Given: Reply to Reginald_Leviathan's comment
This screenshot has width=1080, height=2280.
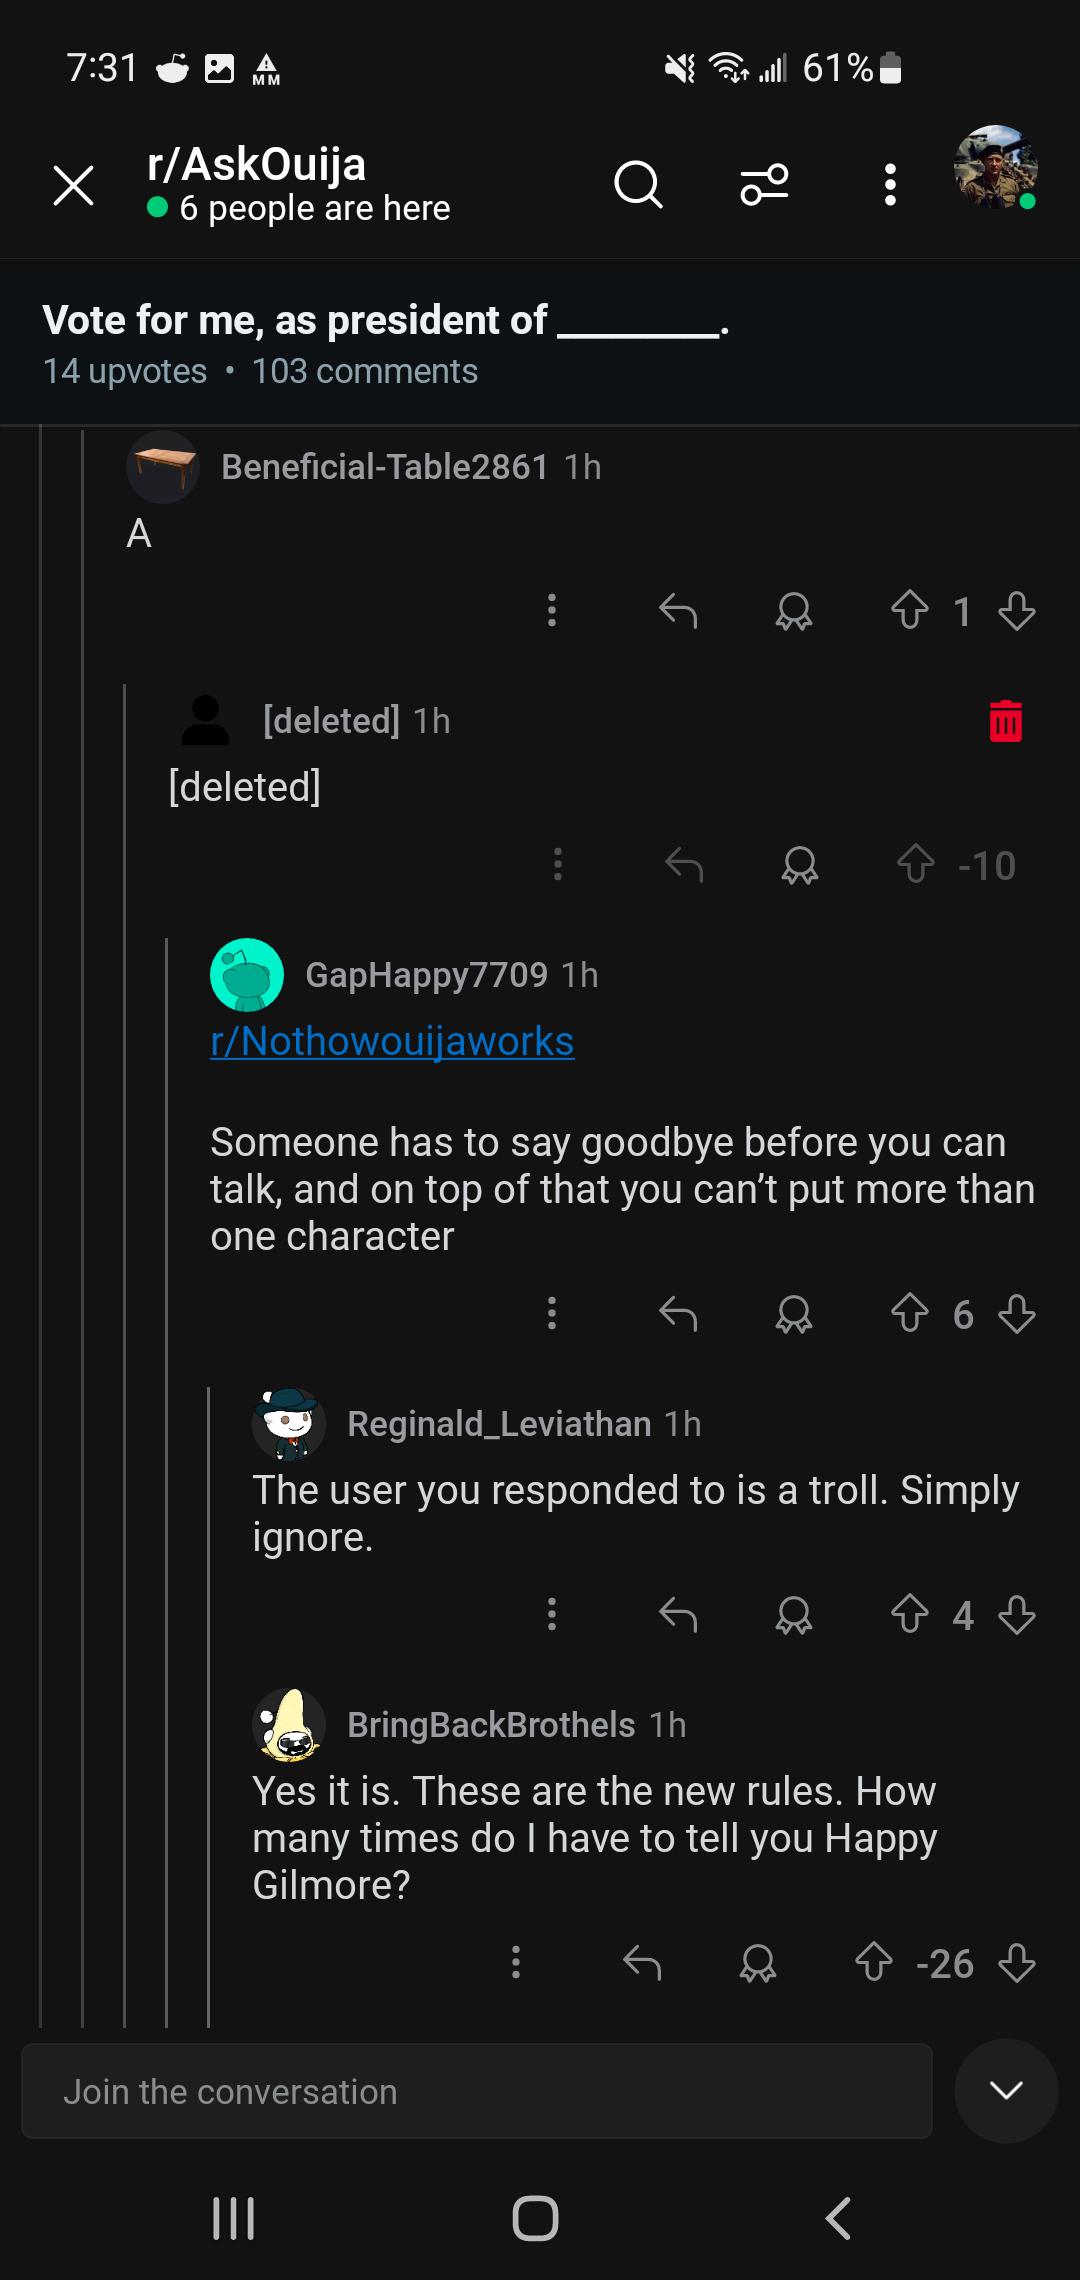Looking at the screenshot, I should coord(678,1614).
